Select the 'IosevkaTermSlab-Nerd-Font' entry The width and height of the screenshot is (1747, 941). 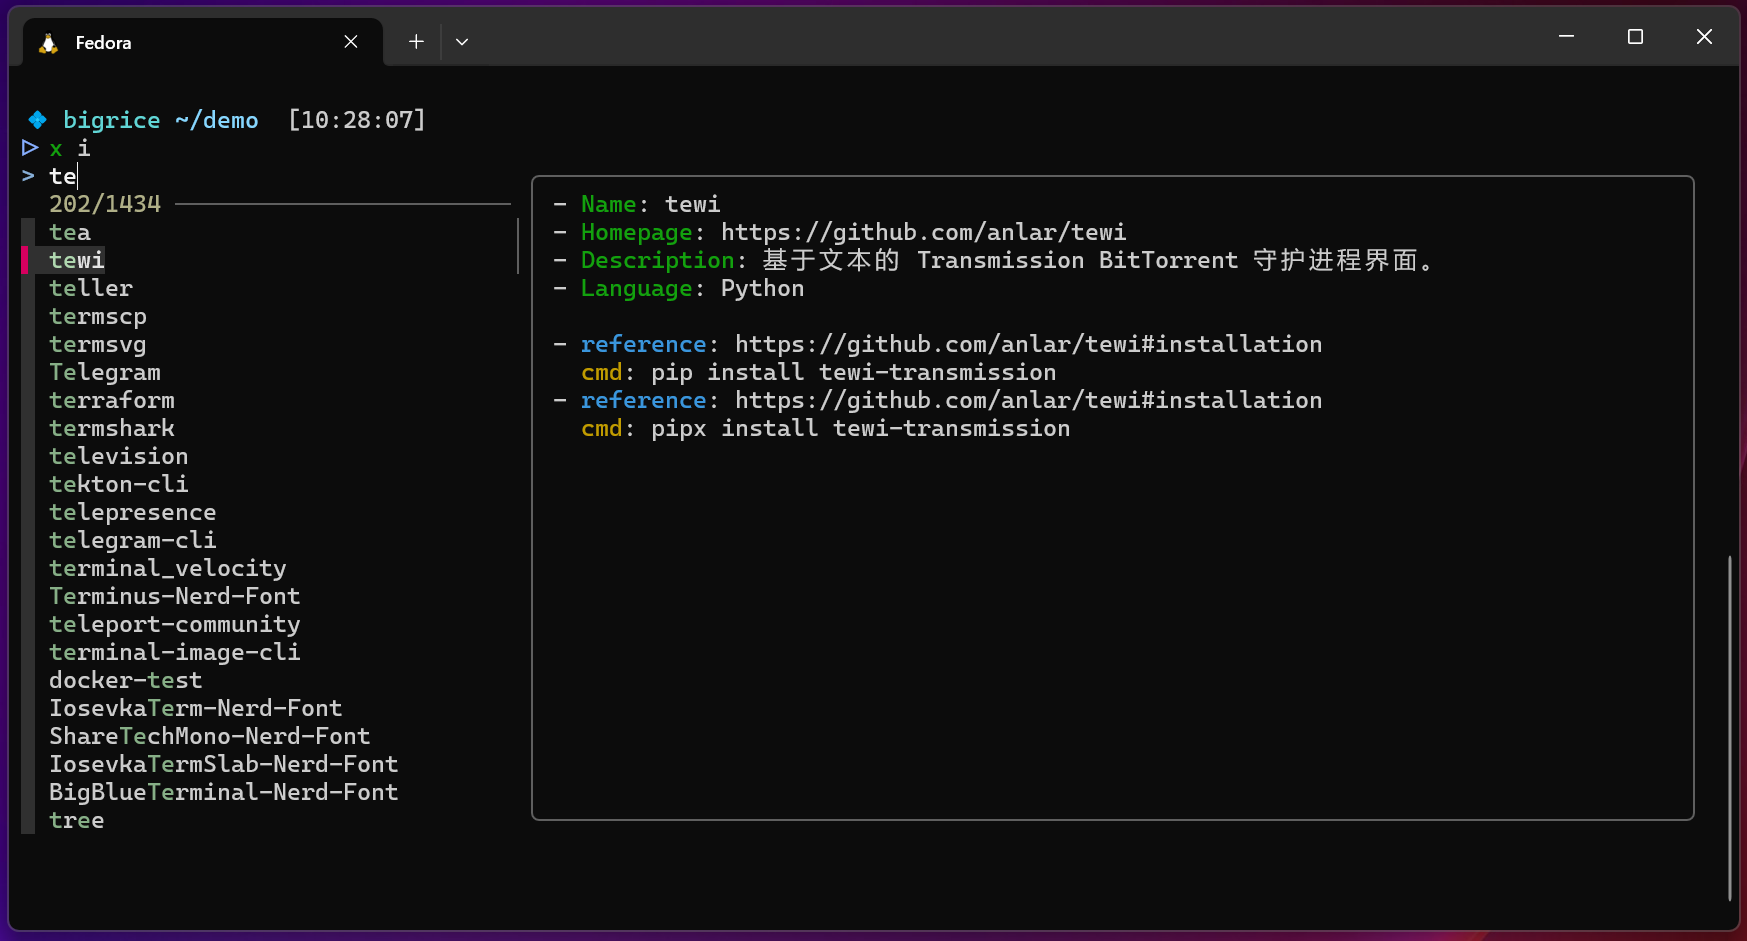[x=224, y=764]
